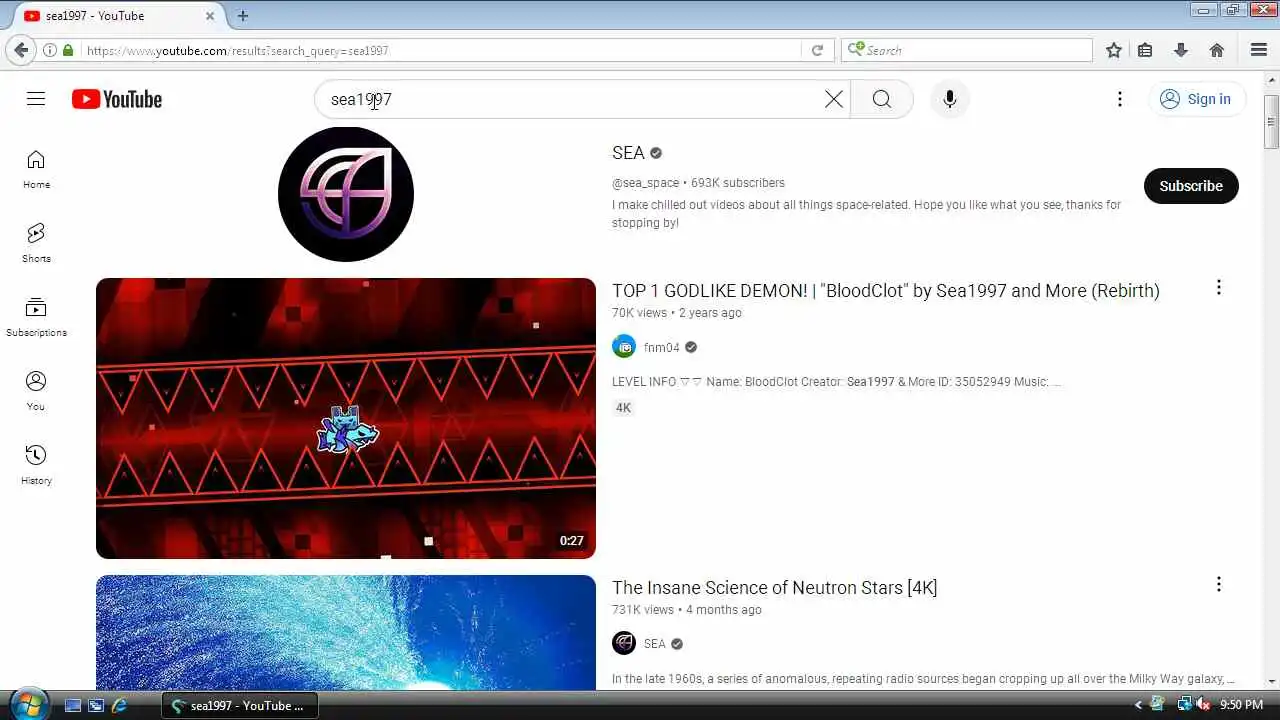1280x720 pixels.
Task: Click the '70K views • 2 years ago' text
Action: [677, 313]
